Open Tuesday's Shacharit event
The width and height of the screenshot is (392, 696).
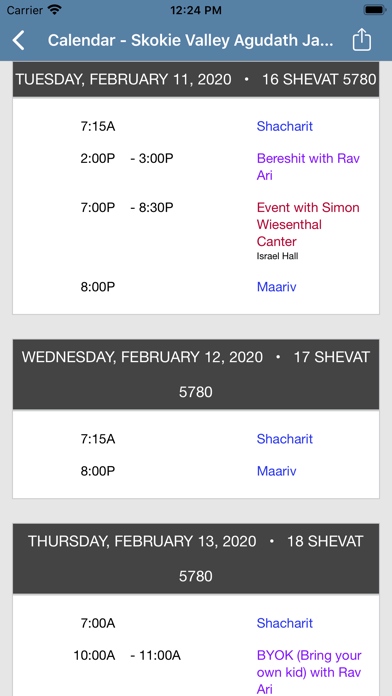coord(285,126)
